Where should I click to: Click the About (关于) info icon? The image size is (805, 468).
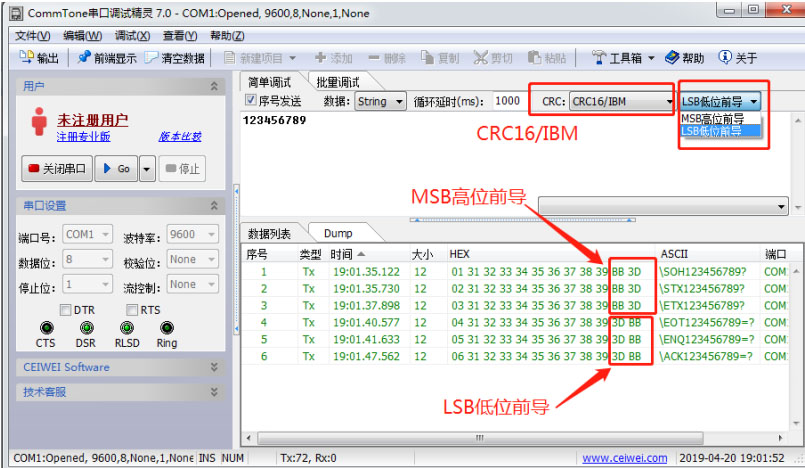(x=725, y=57)
